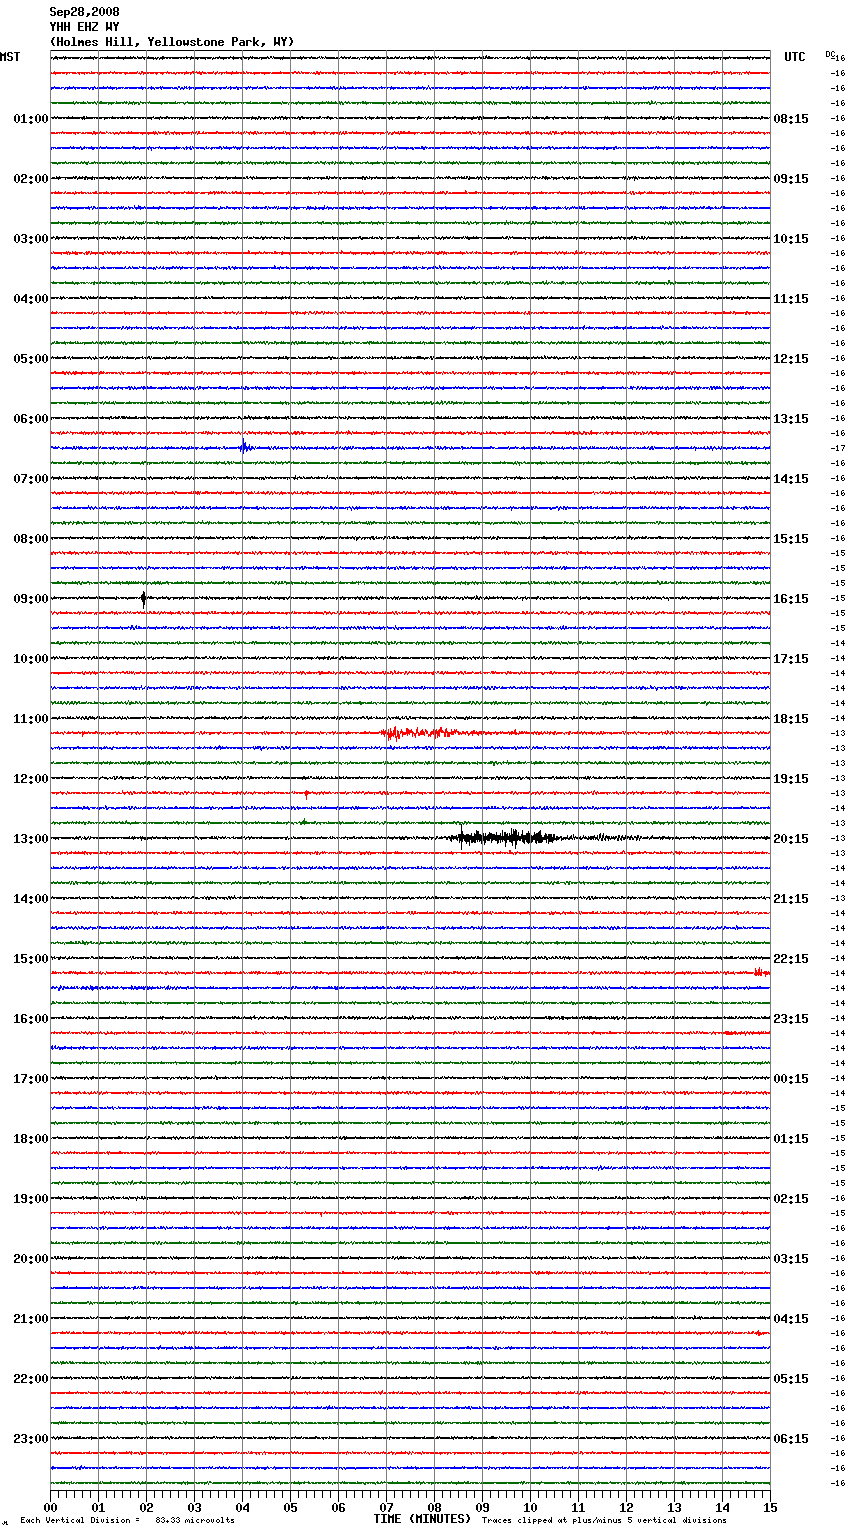Image resolution: width=850 pixels, height=1534 pixels.
Task: Click the MST timezone label
Action: [10, 57]
